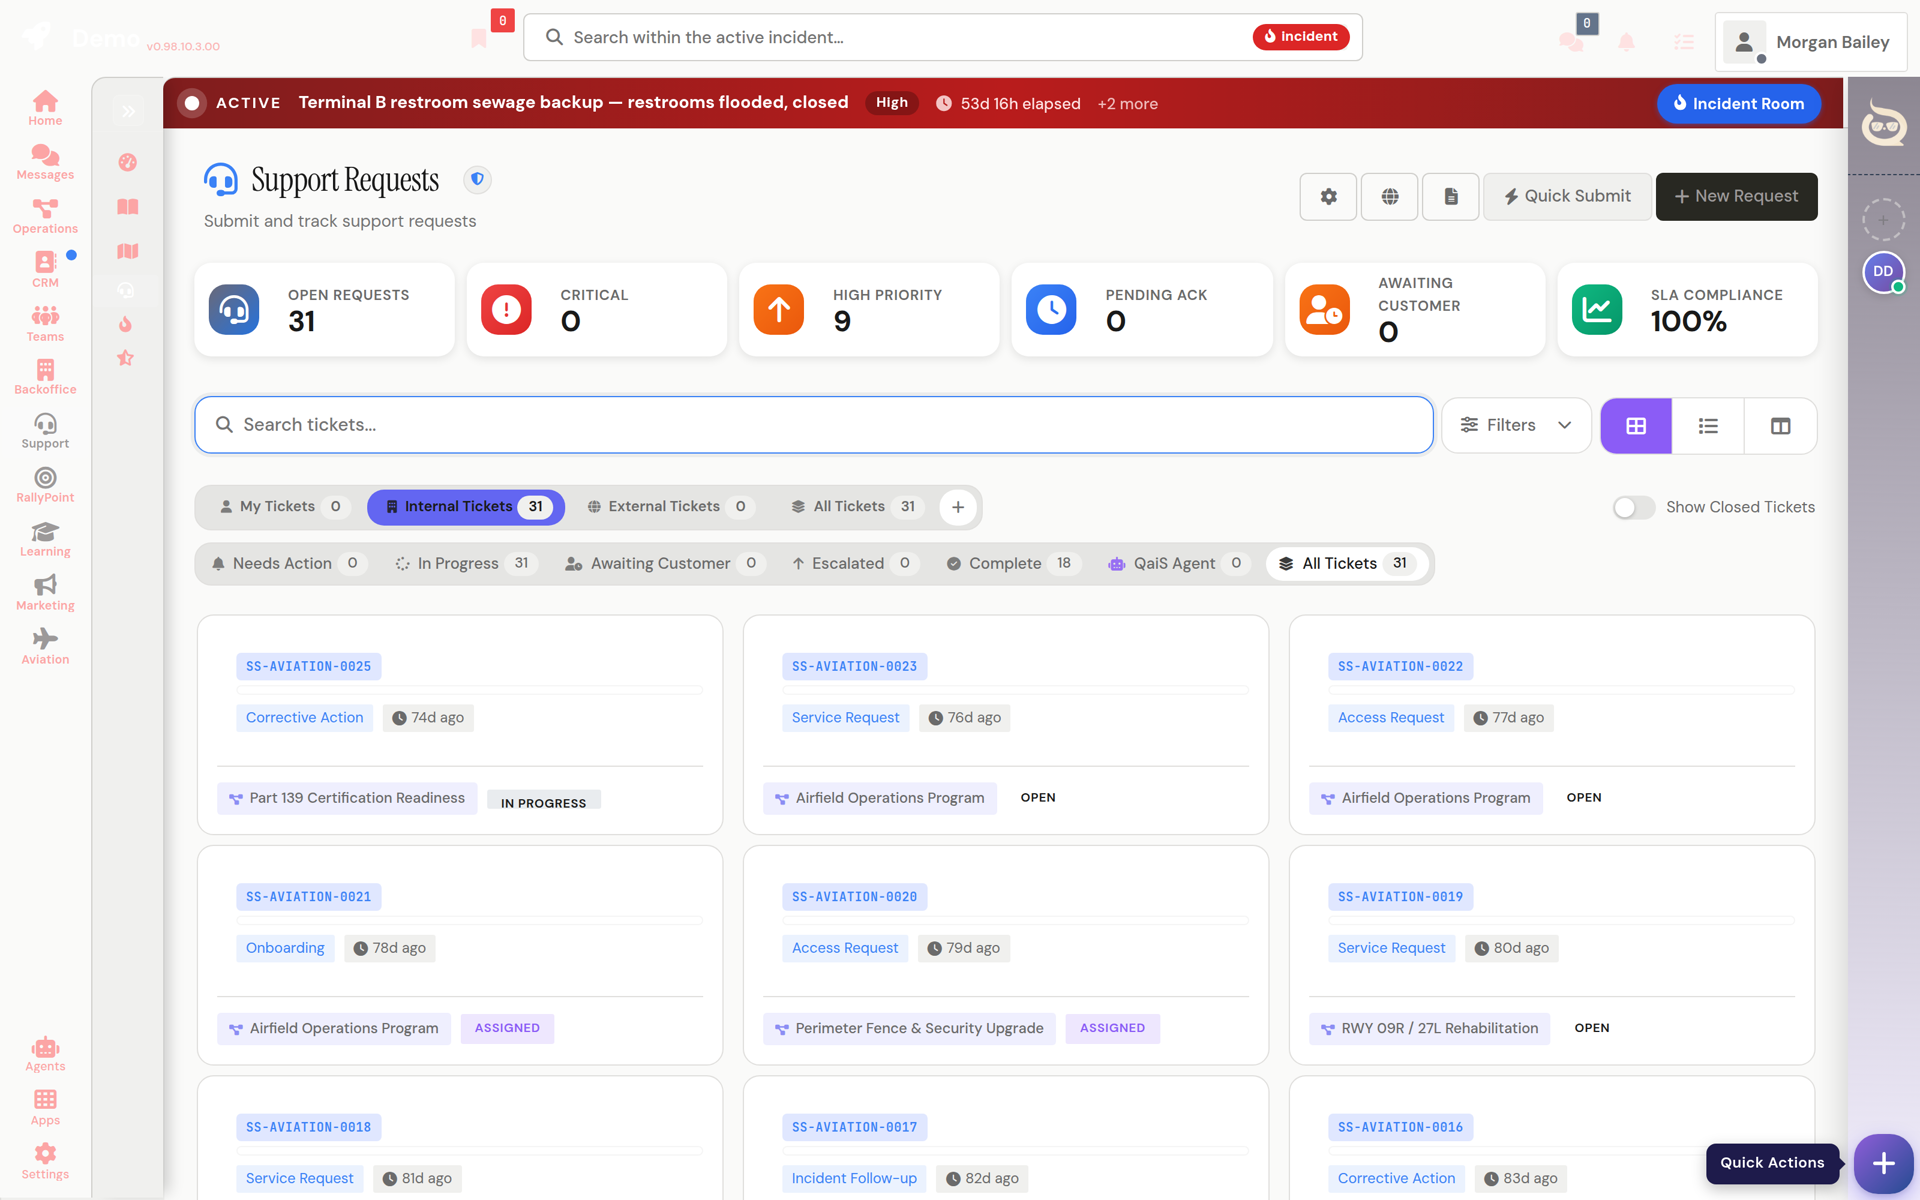
Task: Click the bookmark icon with badge
Action: click(x=480, y=38)
